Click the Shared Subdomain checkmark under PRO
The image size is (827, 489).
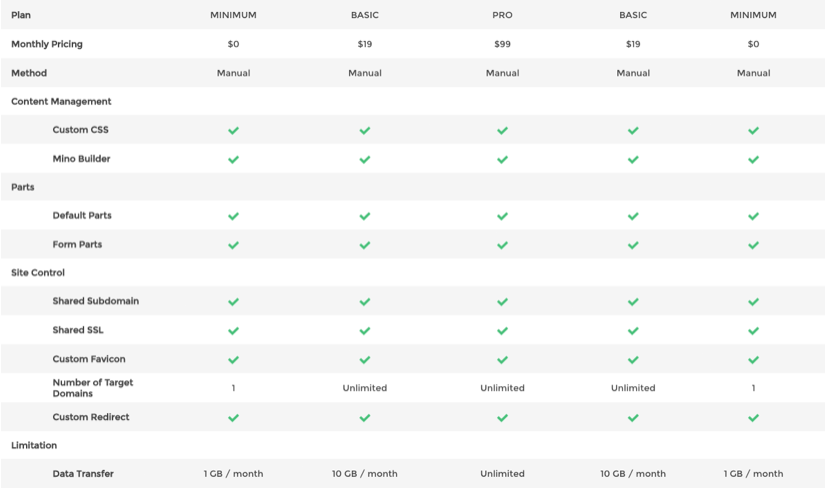tap(502, 301)
